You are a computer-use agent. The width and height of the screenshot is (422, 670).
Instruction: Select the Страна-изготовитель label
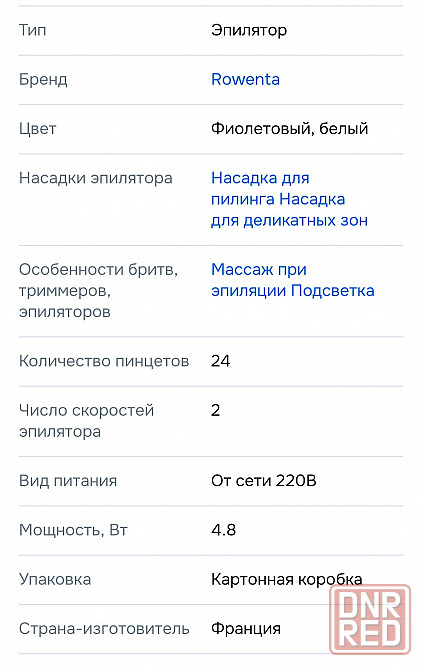click(104, 629)
